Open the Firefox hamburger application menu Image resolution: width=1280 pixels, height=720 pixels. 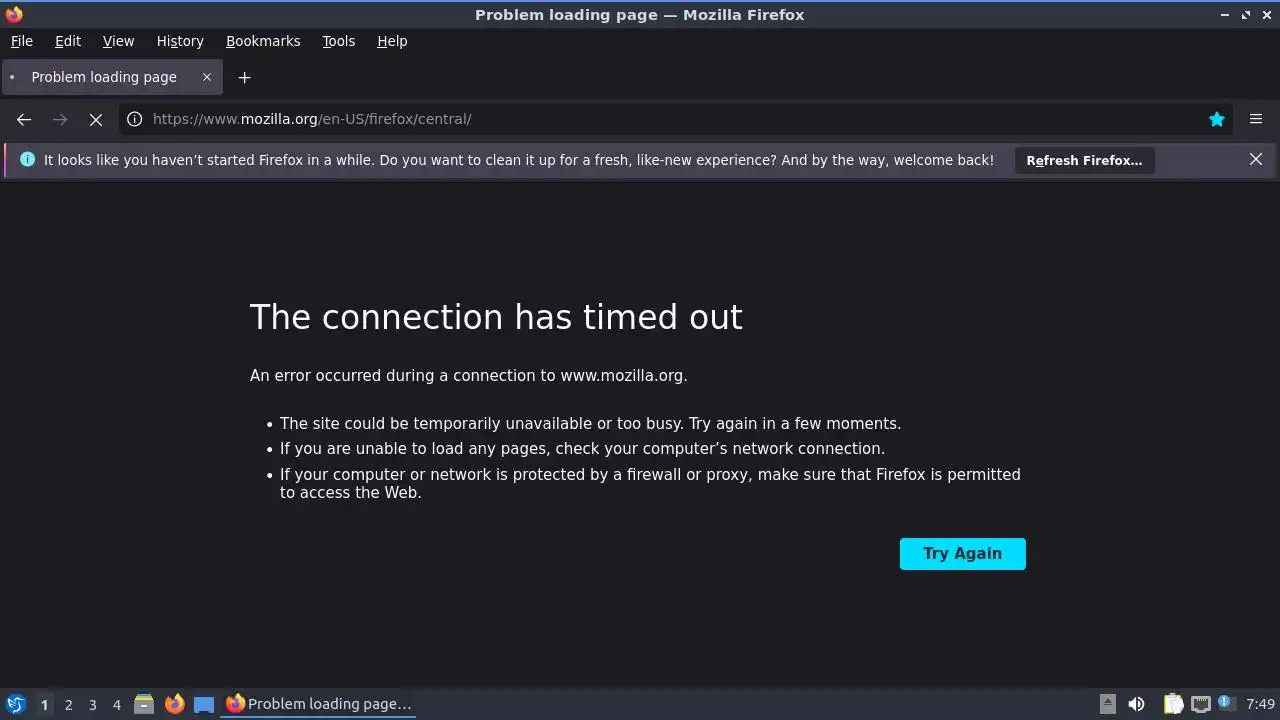tap(1256, 119)
